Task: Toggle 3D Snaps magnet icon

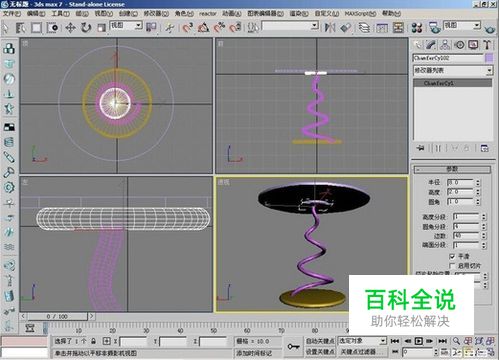Action: (187, 27)
